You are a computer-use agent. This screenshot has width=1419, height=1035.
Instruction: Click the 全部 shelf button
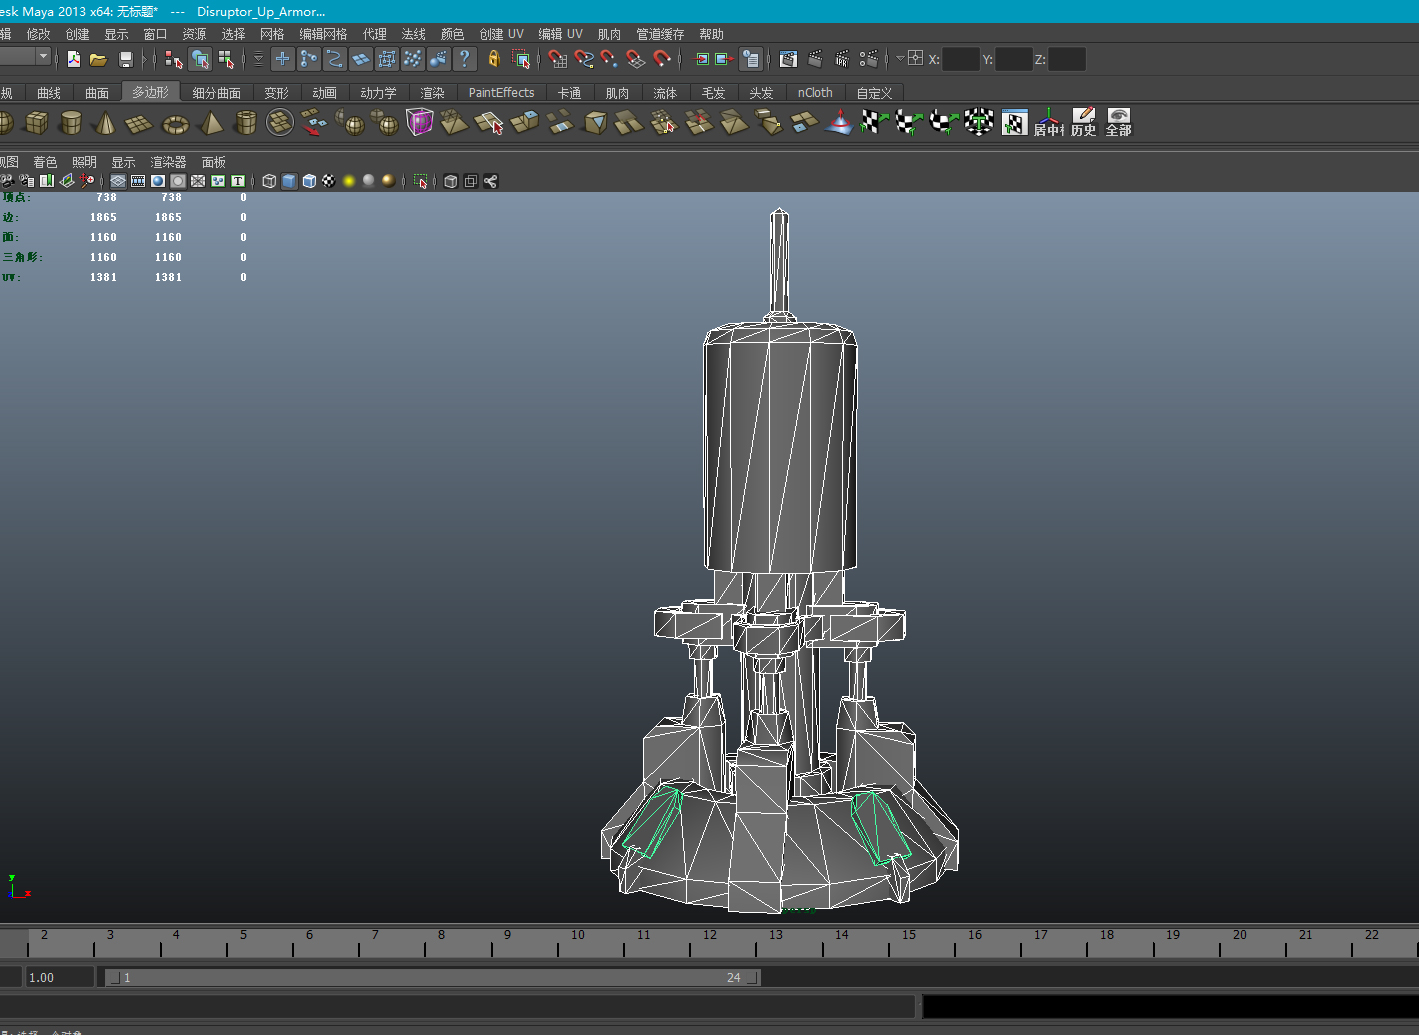[x=1118, y=123]
